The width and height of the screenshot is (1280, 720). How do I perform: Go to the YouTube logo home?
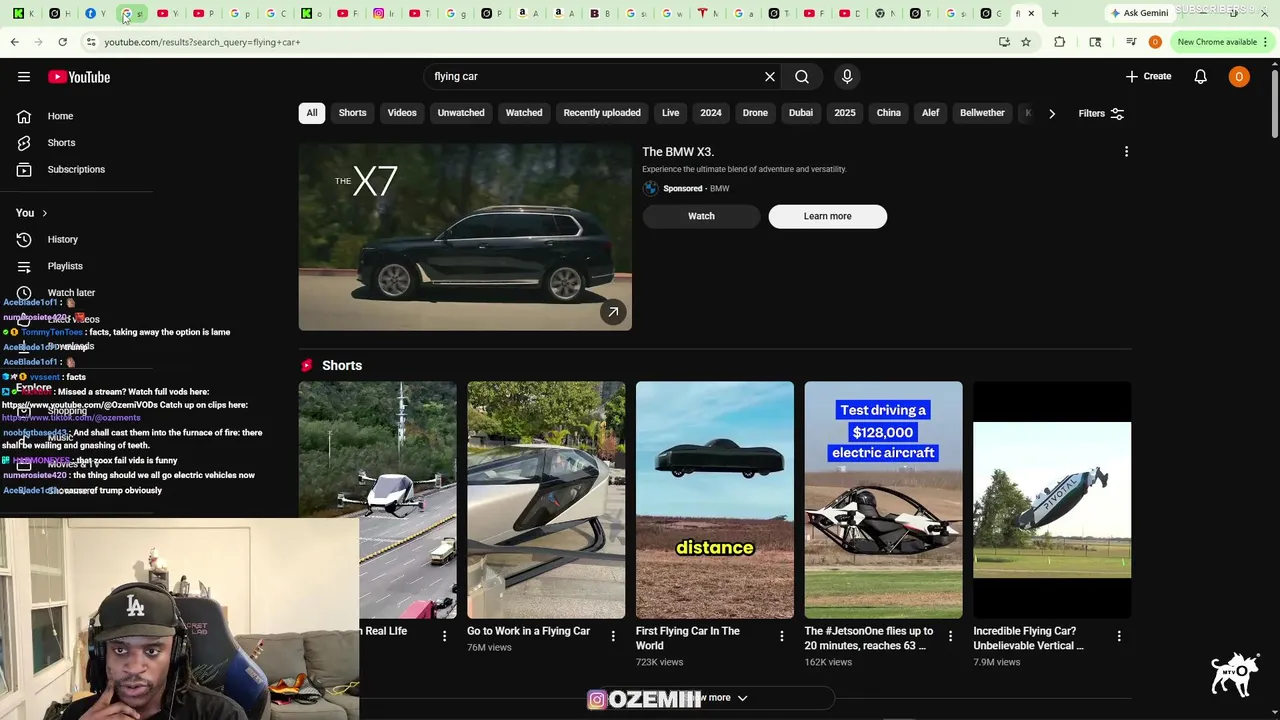(x=79, y=77)
